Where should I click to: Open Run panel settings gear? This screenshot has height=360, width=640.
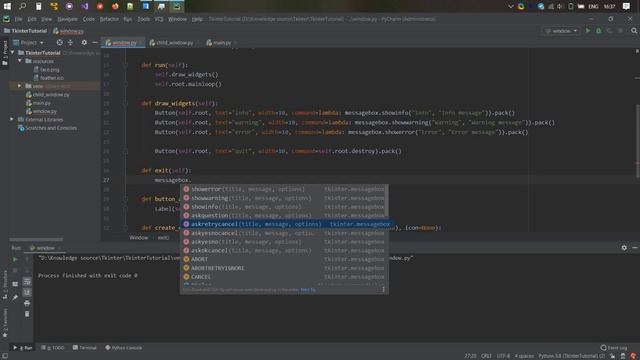[x=624, y=247]
